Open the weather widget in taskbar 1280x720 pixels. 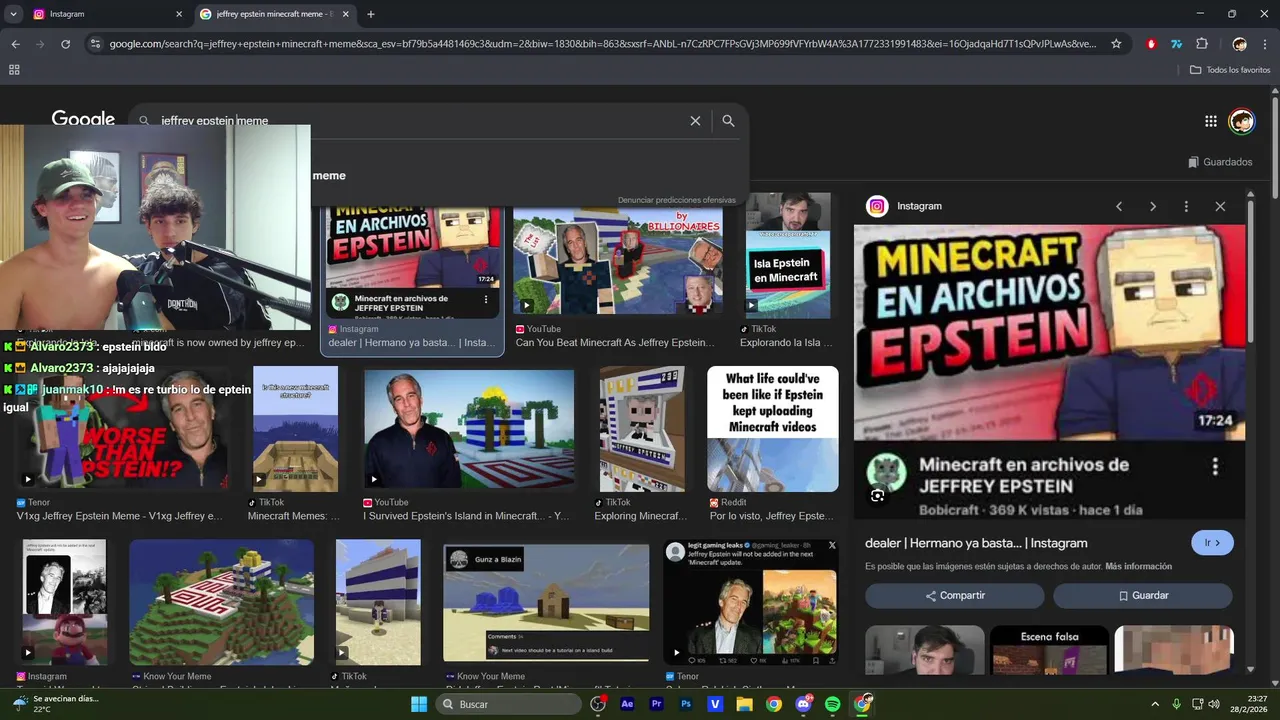point(55,704)
